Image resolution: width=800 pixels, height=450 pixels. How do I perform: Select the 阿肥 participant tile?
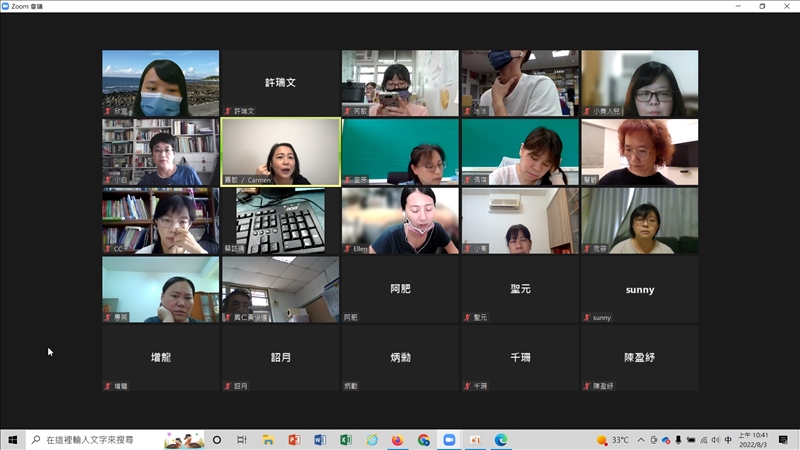pyautogui.click(x=400, y=290)
